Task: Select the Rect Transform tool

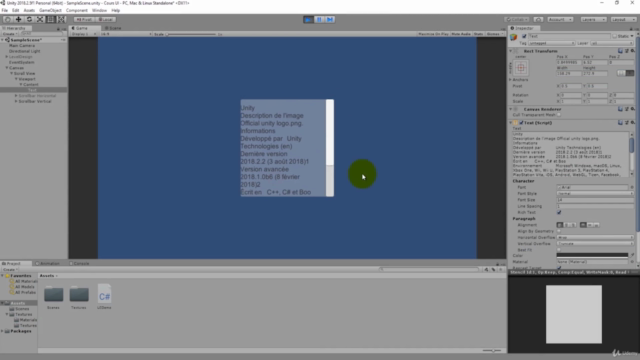Action: coord(51,19)
